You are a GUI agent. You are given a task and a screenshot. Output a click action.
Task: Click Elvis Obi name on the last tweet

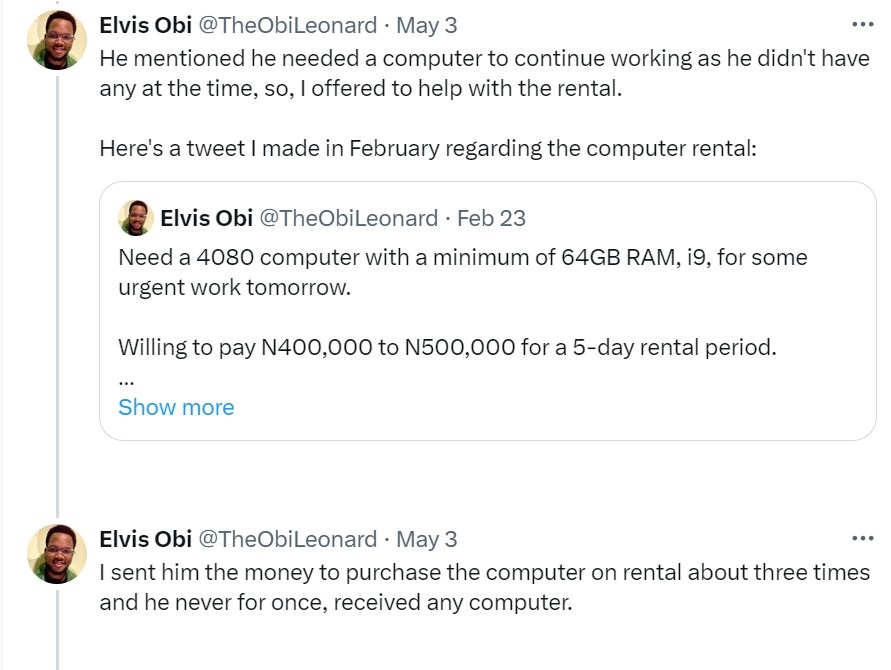[x=145, y=539]
